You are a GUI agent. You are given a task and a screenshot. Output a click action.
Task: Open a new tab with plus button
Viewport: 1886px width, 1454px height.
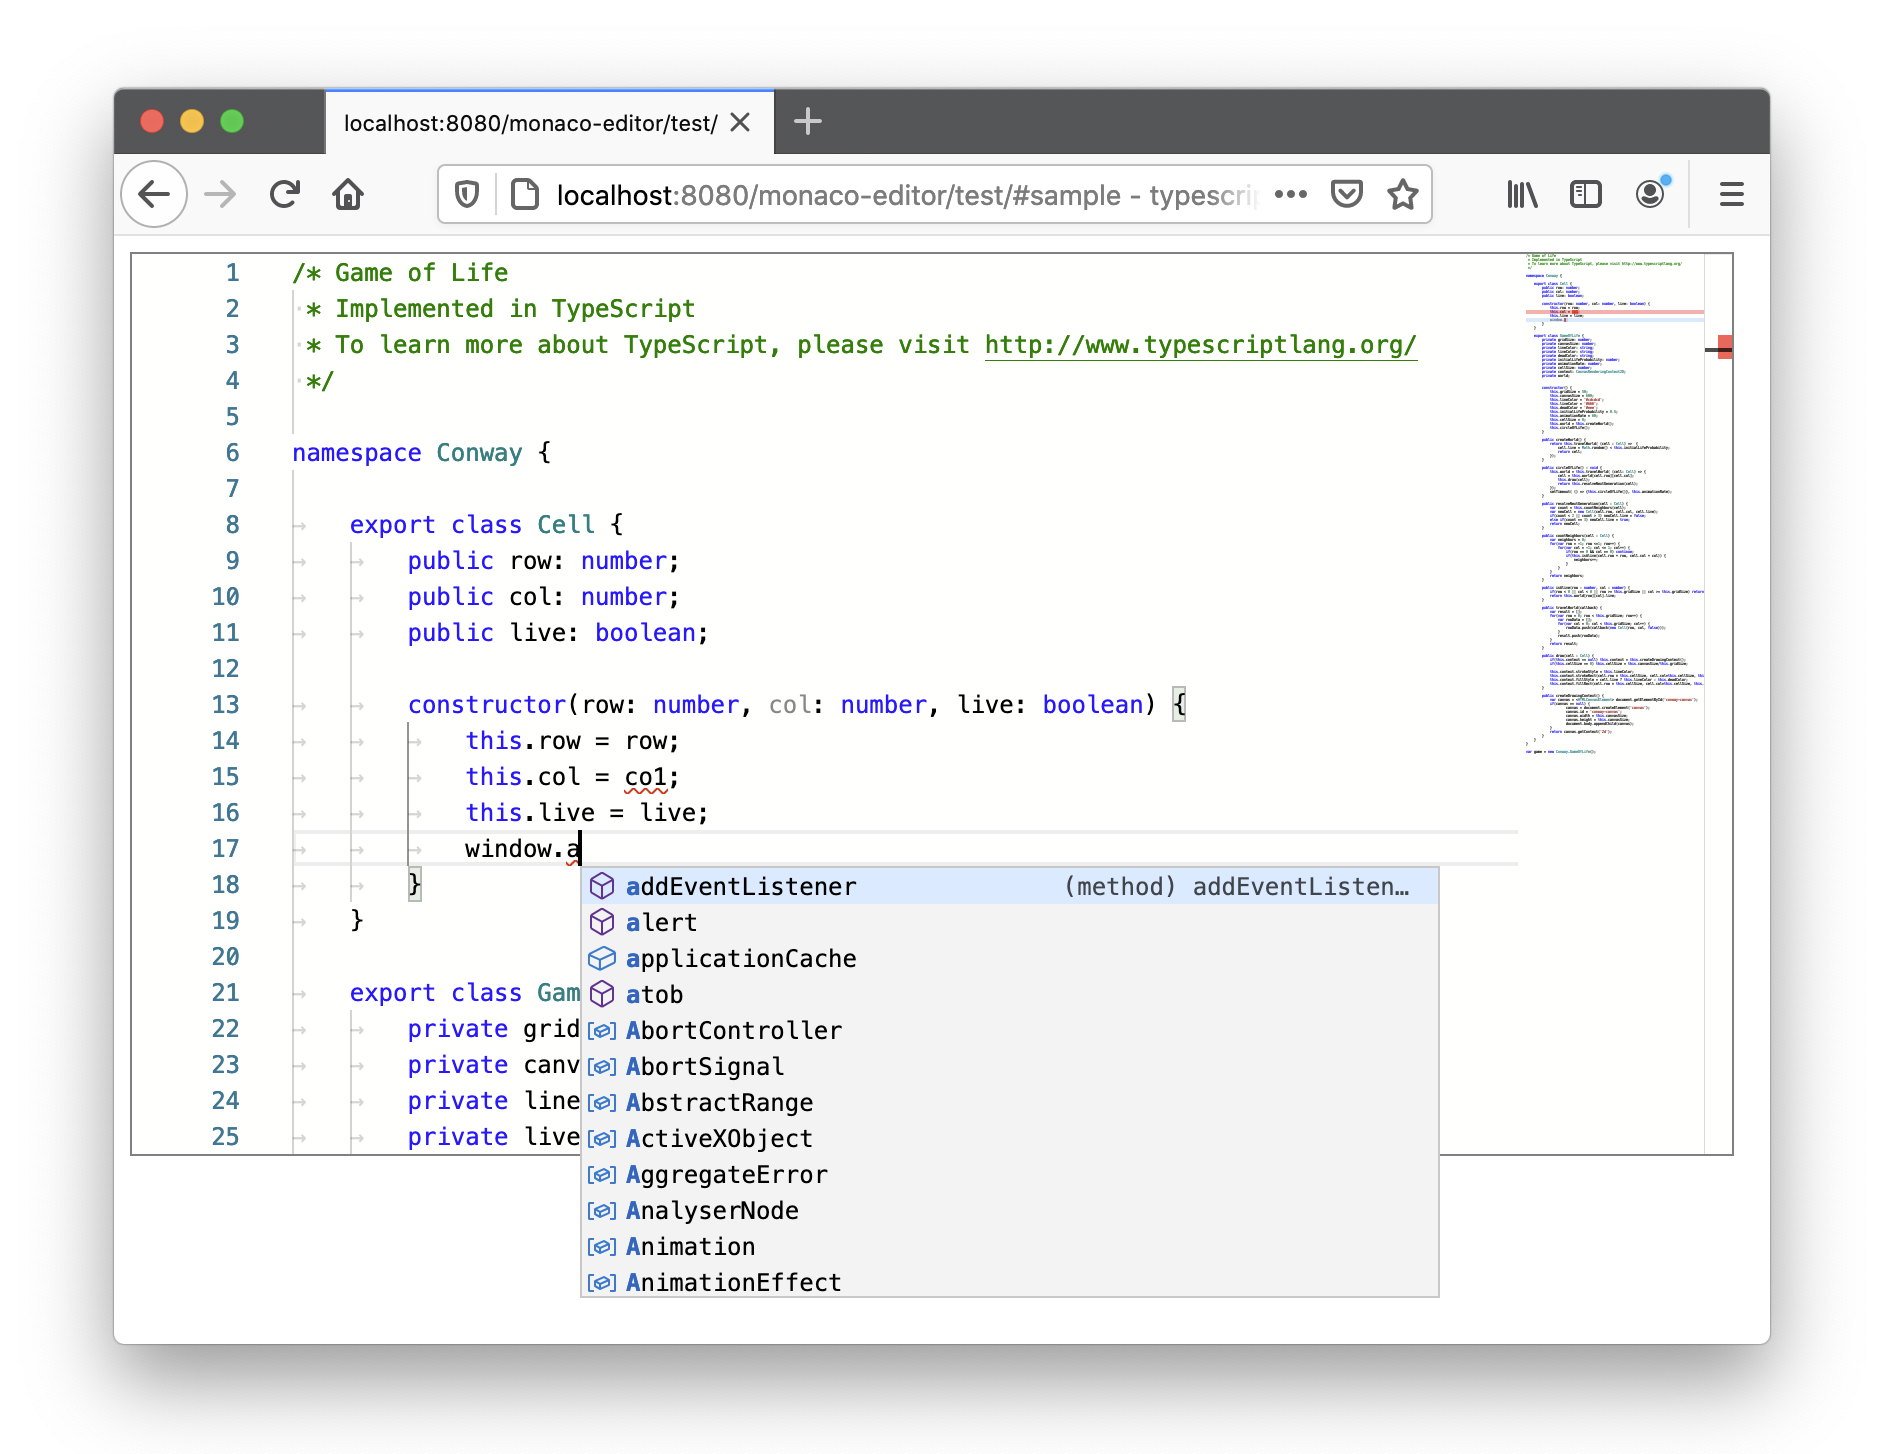coord(807,122)
